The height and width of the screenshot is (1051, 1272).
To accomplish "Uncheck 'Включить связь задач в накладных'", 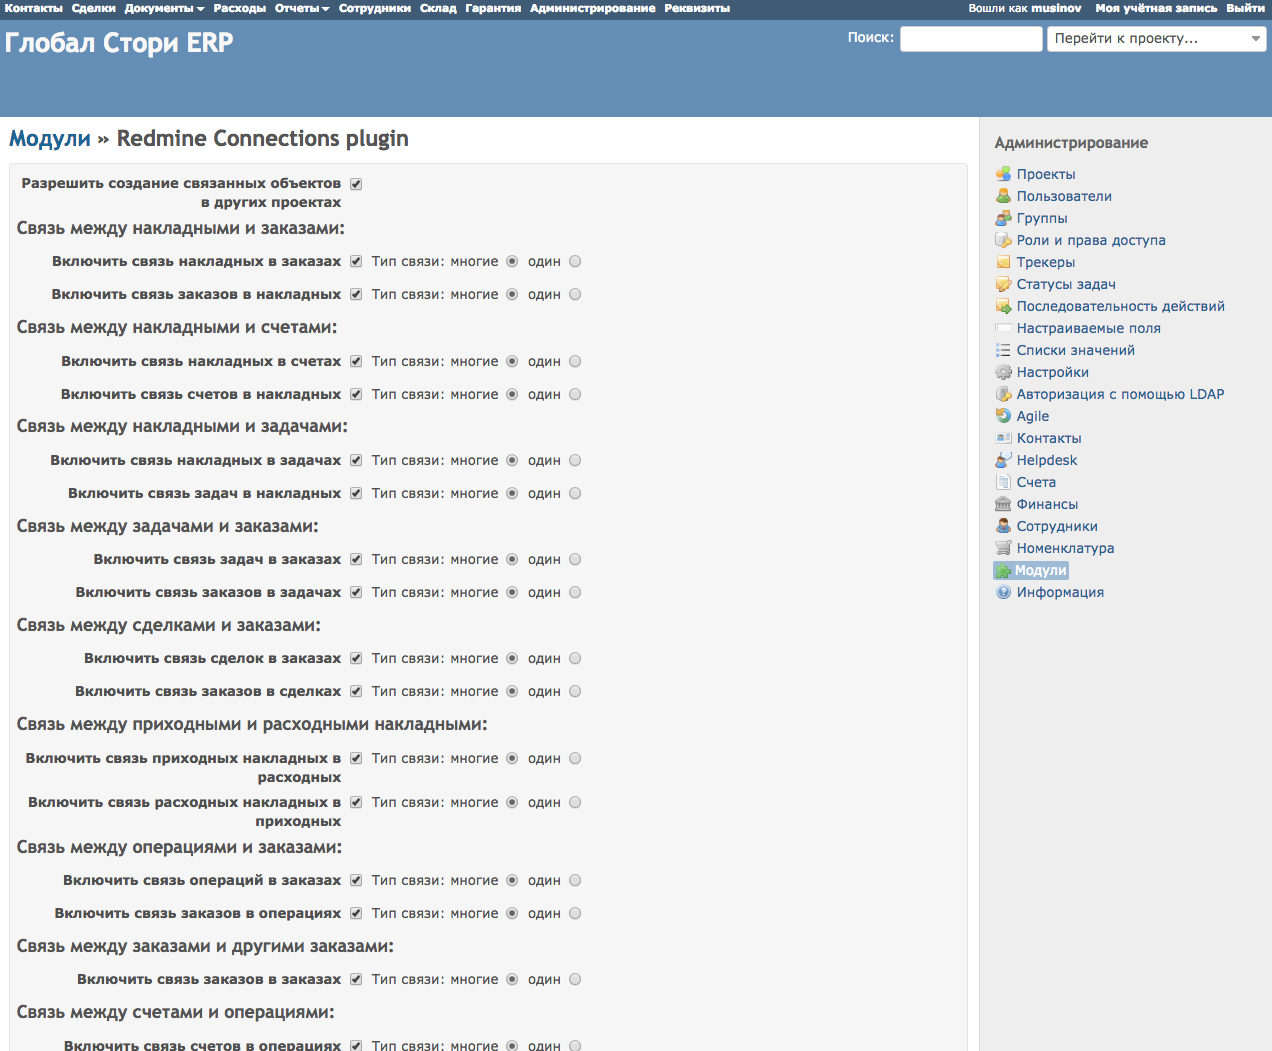I will coord(356,493).
